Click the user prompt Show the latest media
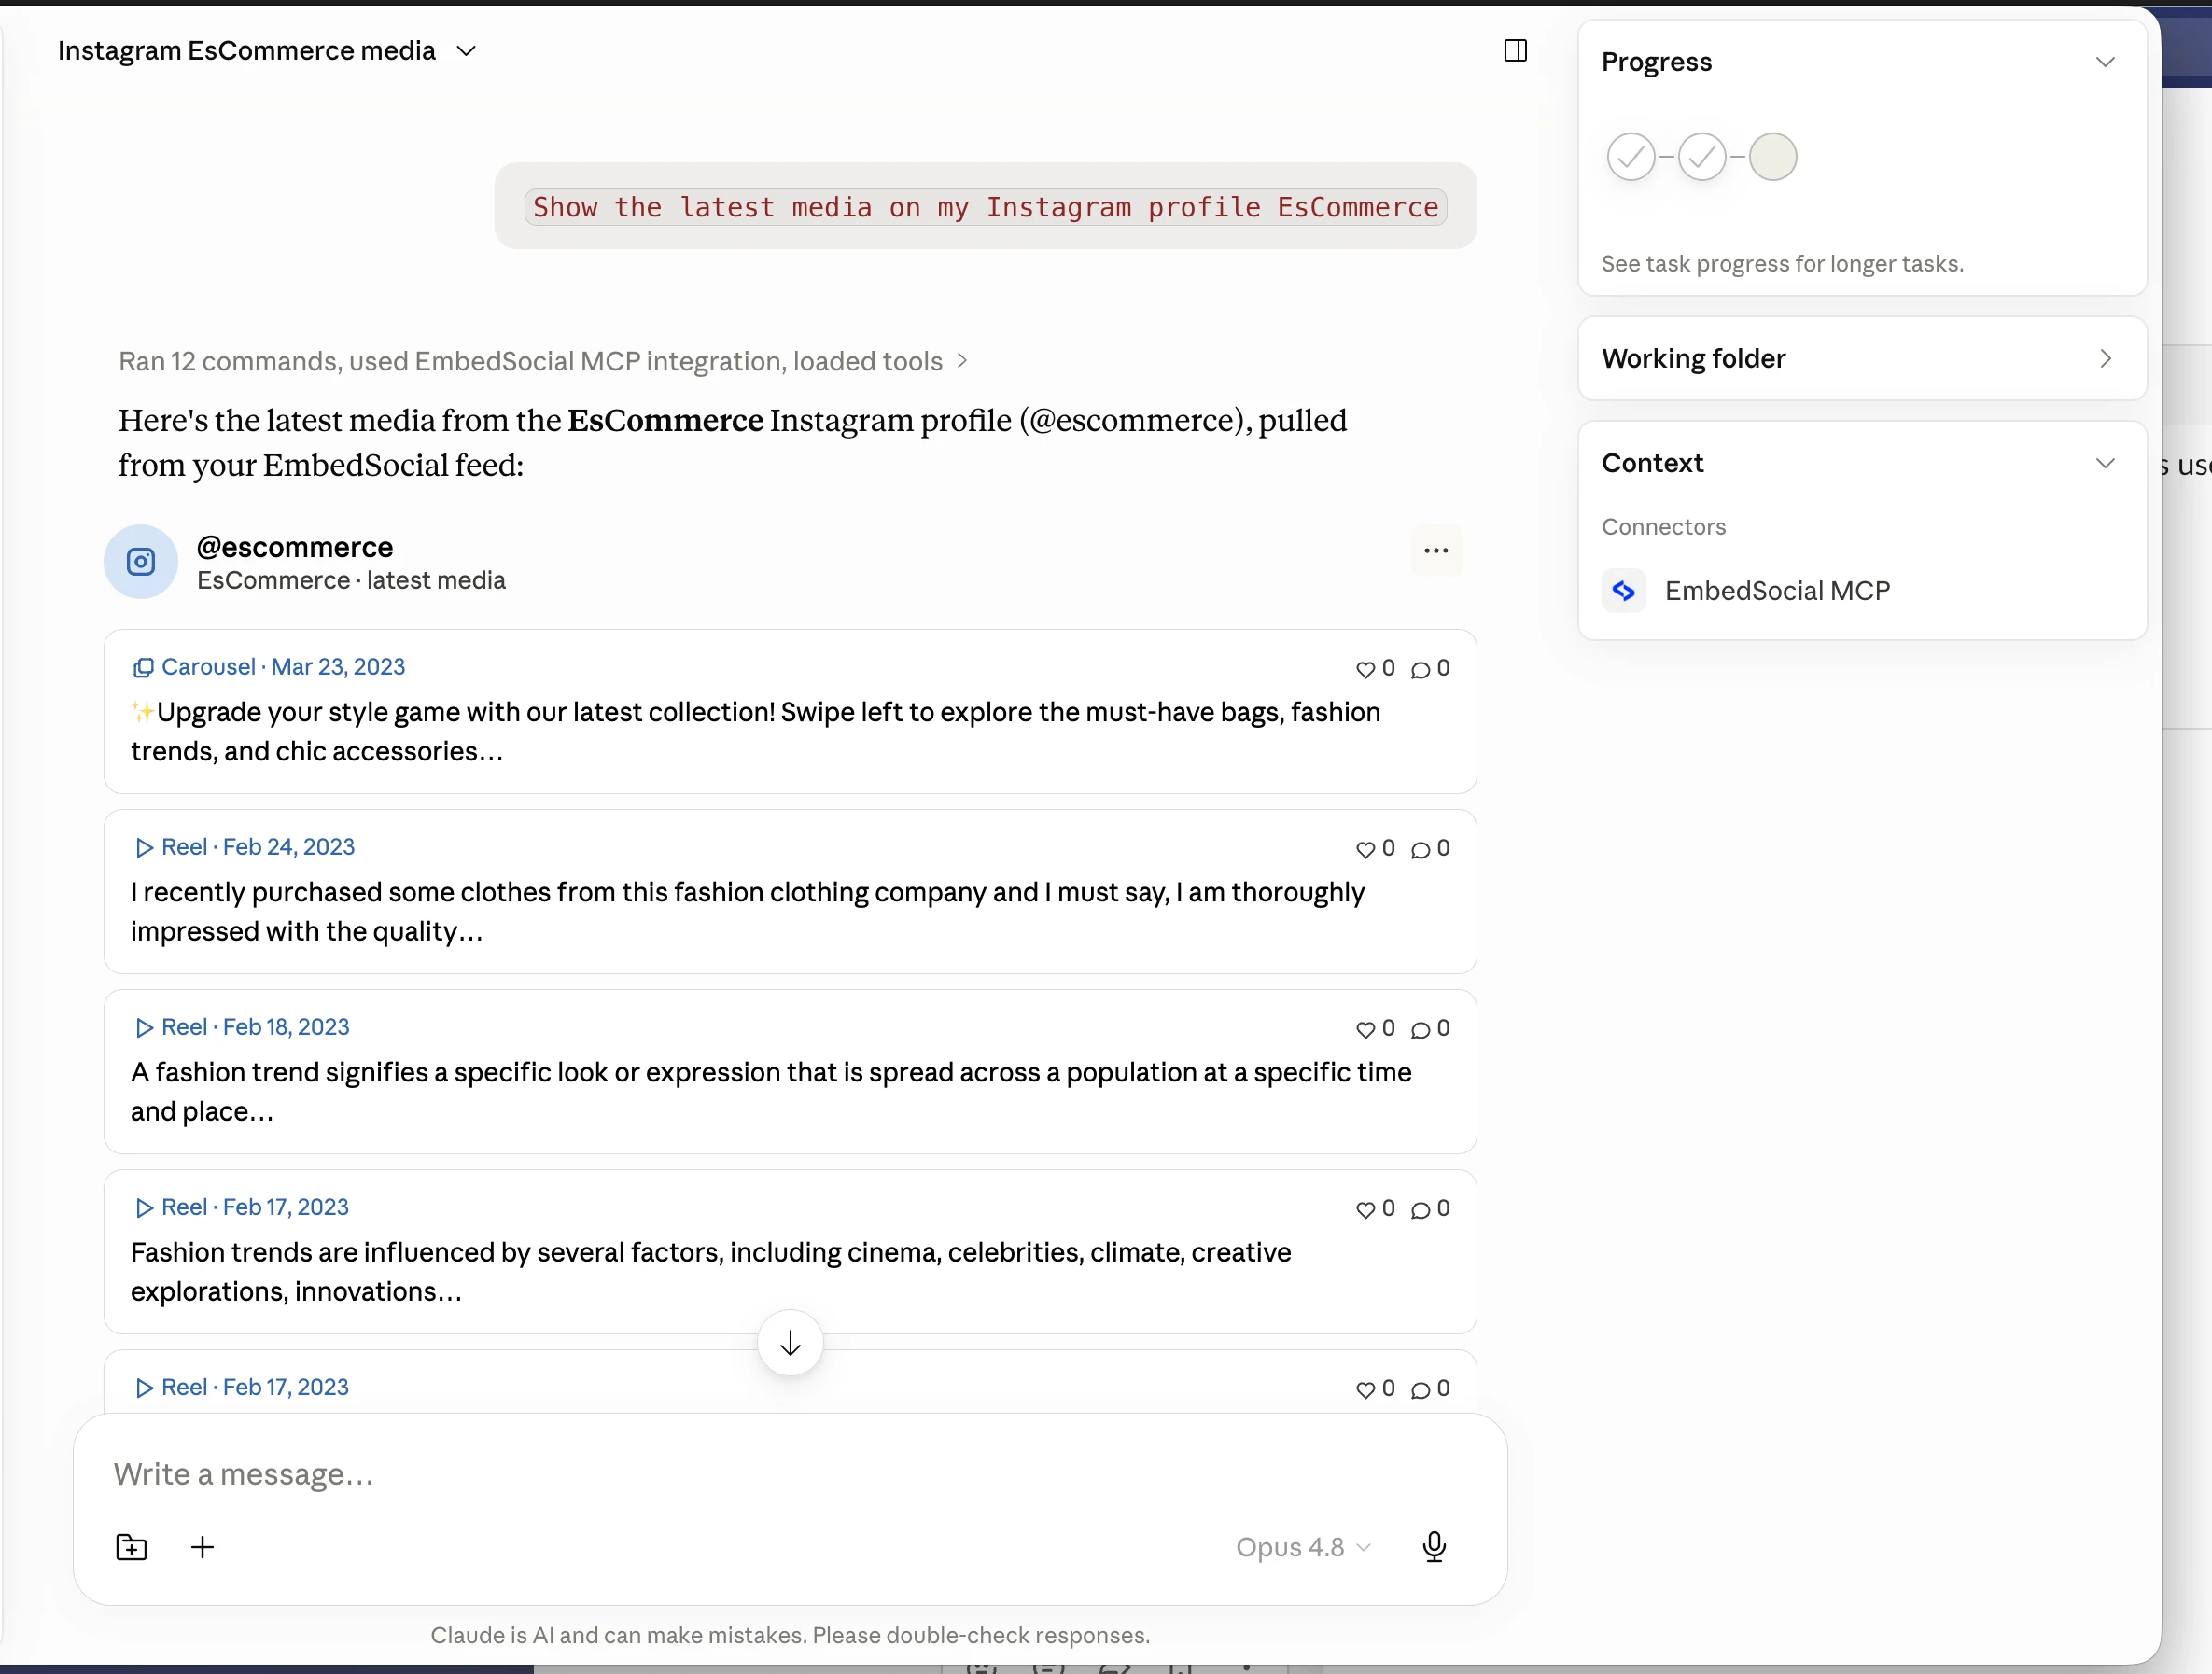Screen dimensions: 2212x1674 (985, 207)
